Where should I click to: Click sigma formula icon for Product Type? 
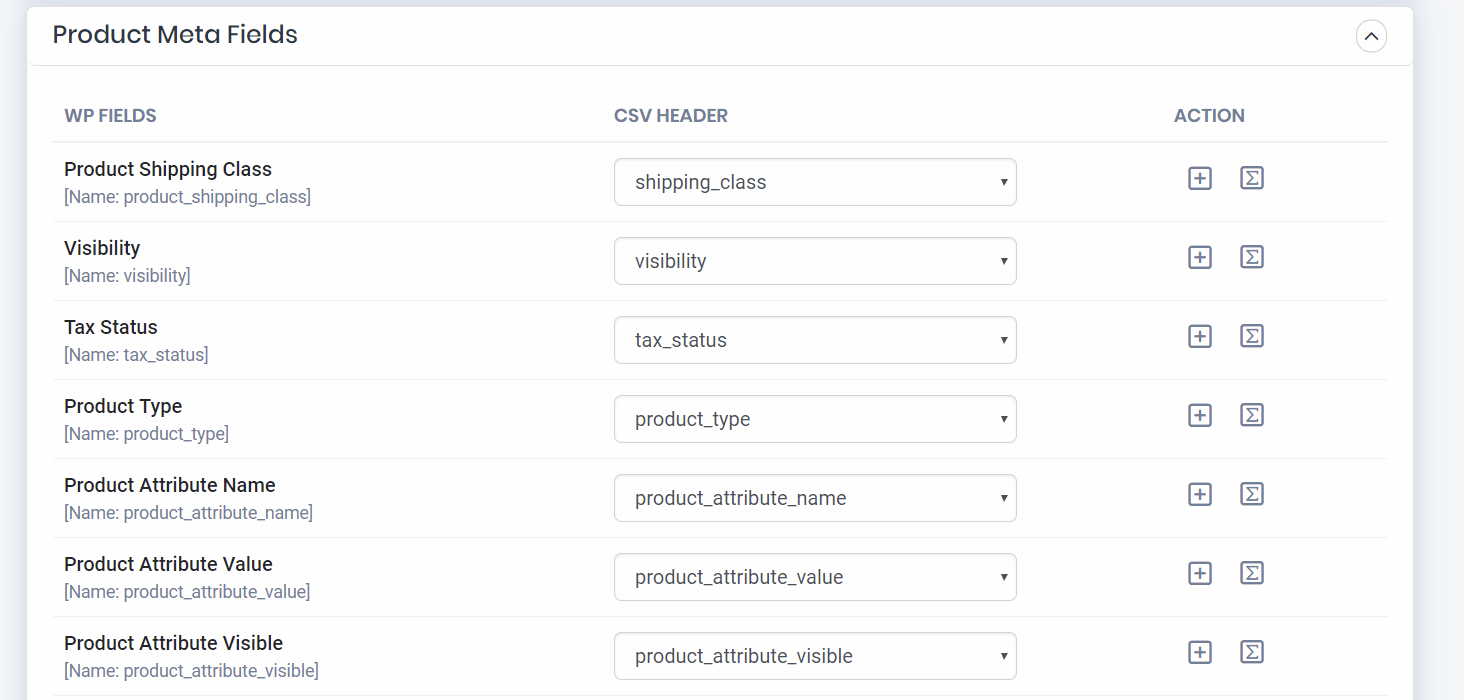pos(1252,415)
